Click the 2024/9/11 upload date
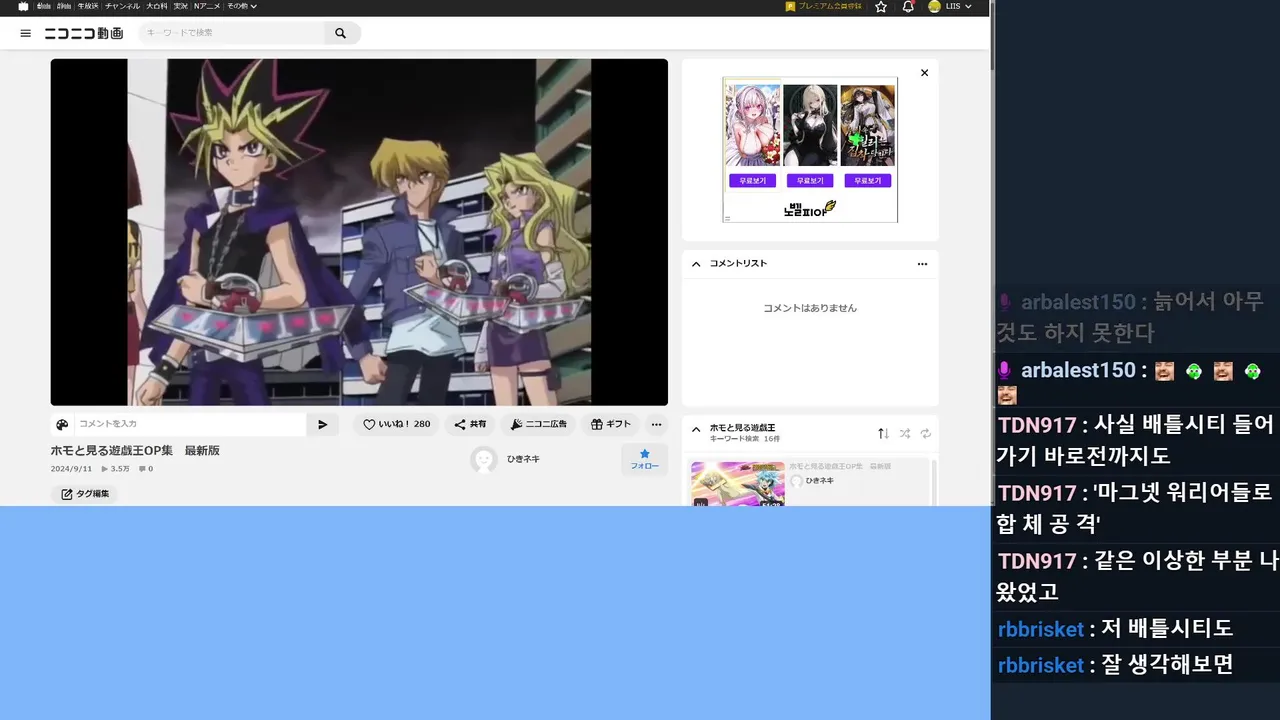 point(71,469)
